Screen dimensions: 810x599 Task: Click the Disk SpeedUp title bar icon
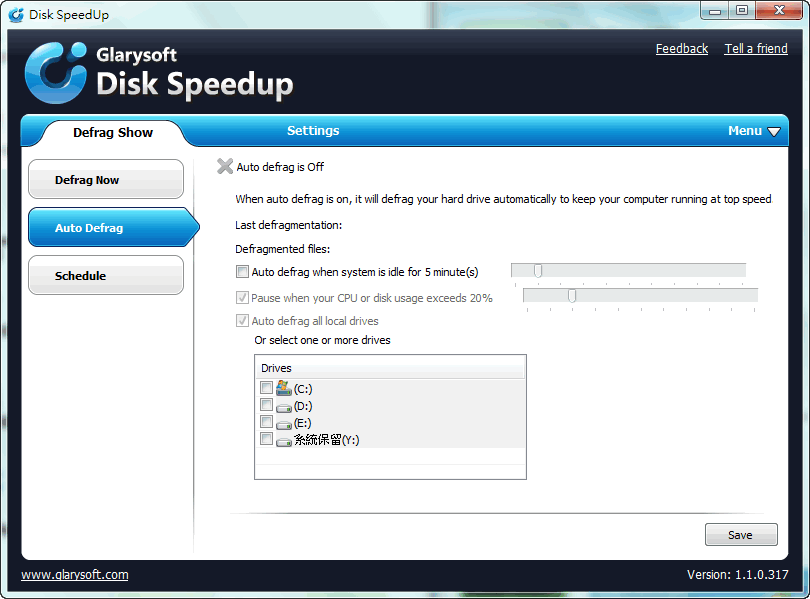(x=17, y=14)
